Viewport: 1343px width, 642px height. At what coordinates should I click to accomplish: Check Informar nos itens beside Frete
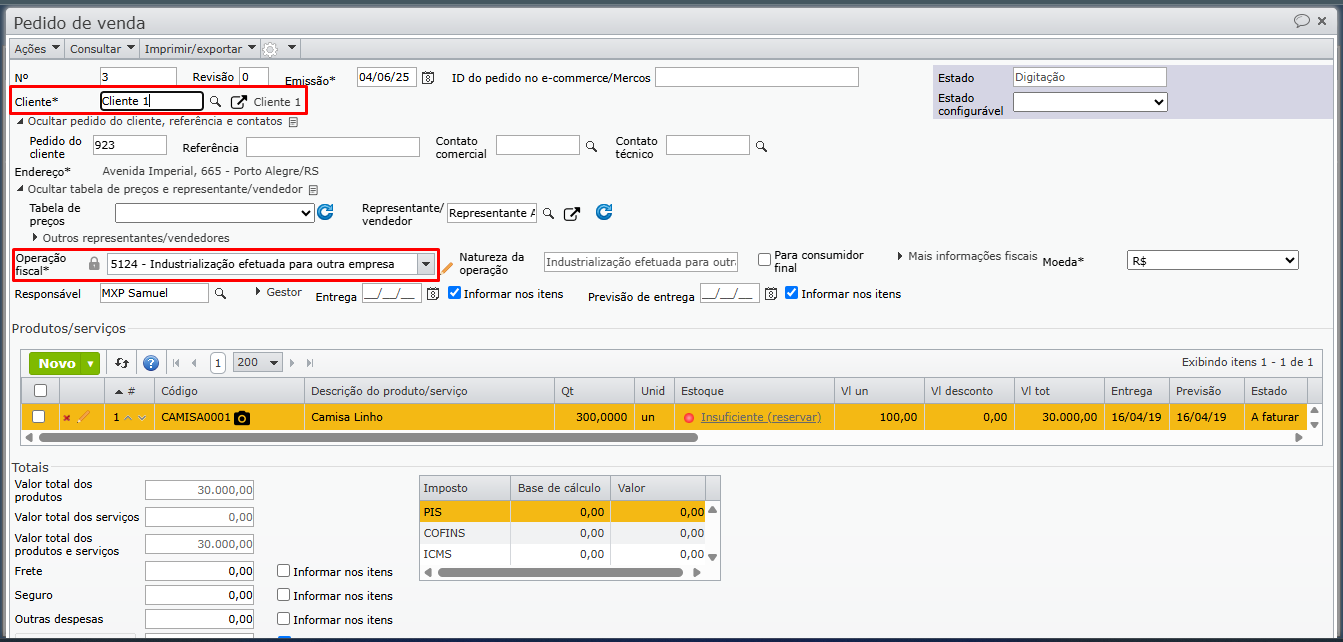point(284,571)
